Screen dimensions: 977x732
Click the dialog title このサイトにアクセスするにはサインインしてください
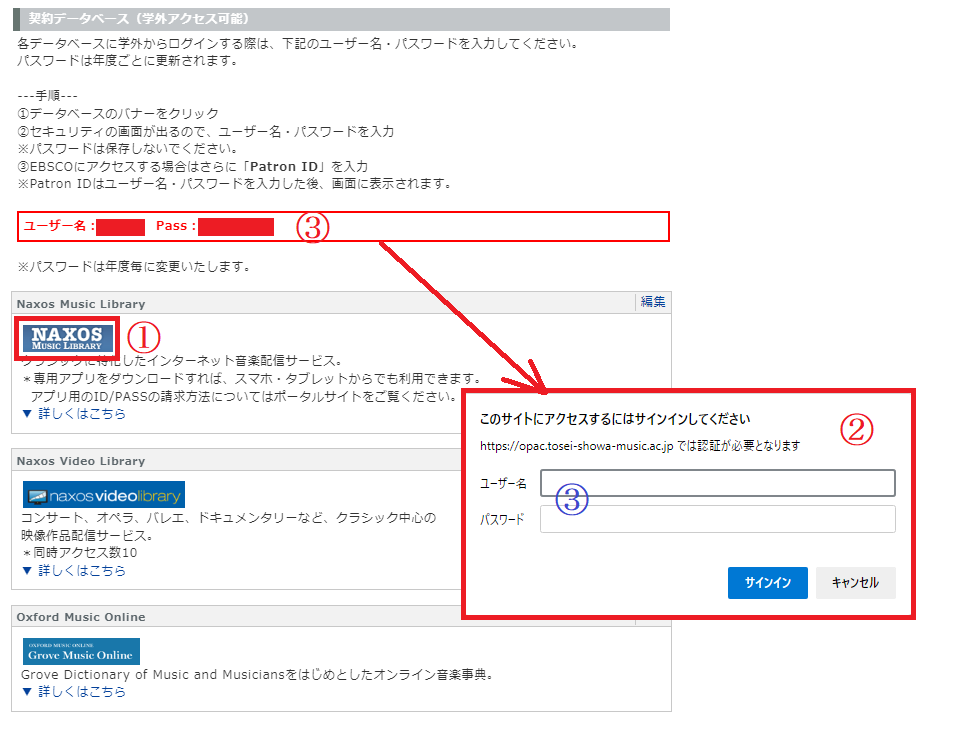click(615, 419)
